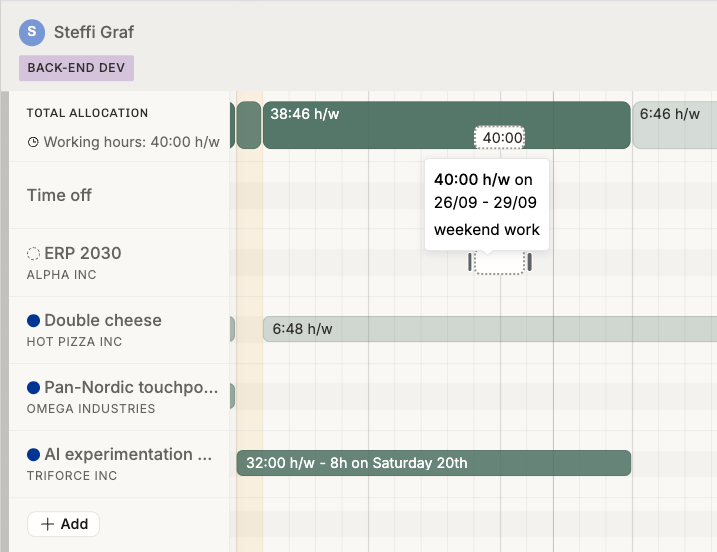
Task: Click the dotted new allocation box in the ERP 2030 row
Action: pos(499,263)
